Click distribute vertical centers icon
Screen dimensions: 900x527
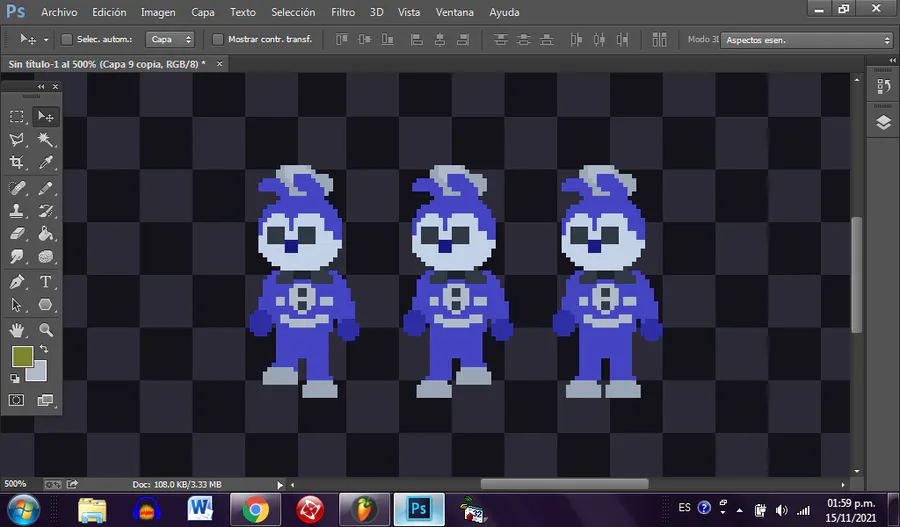tap(523, 40)
